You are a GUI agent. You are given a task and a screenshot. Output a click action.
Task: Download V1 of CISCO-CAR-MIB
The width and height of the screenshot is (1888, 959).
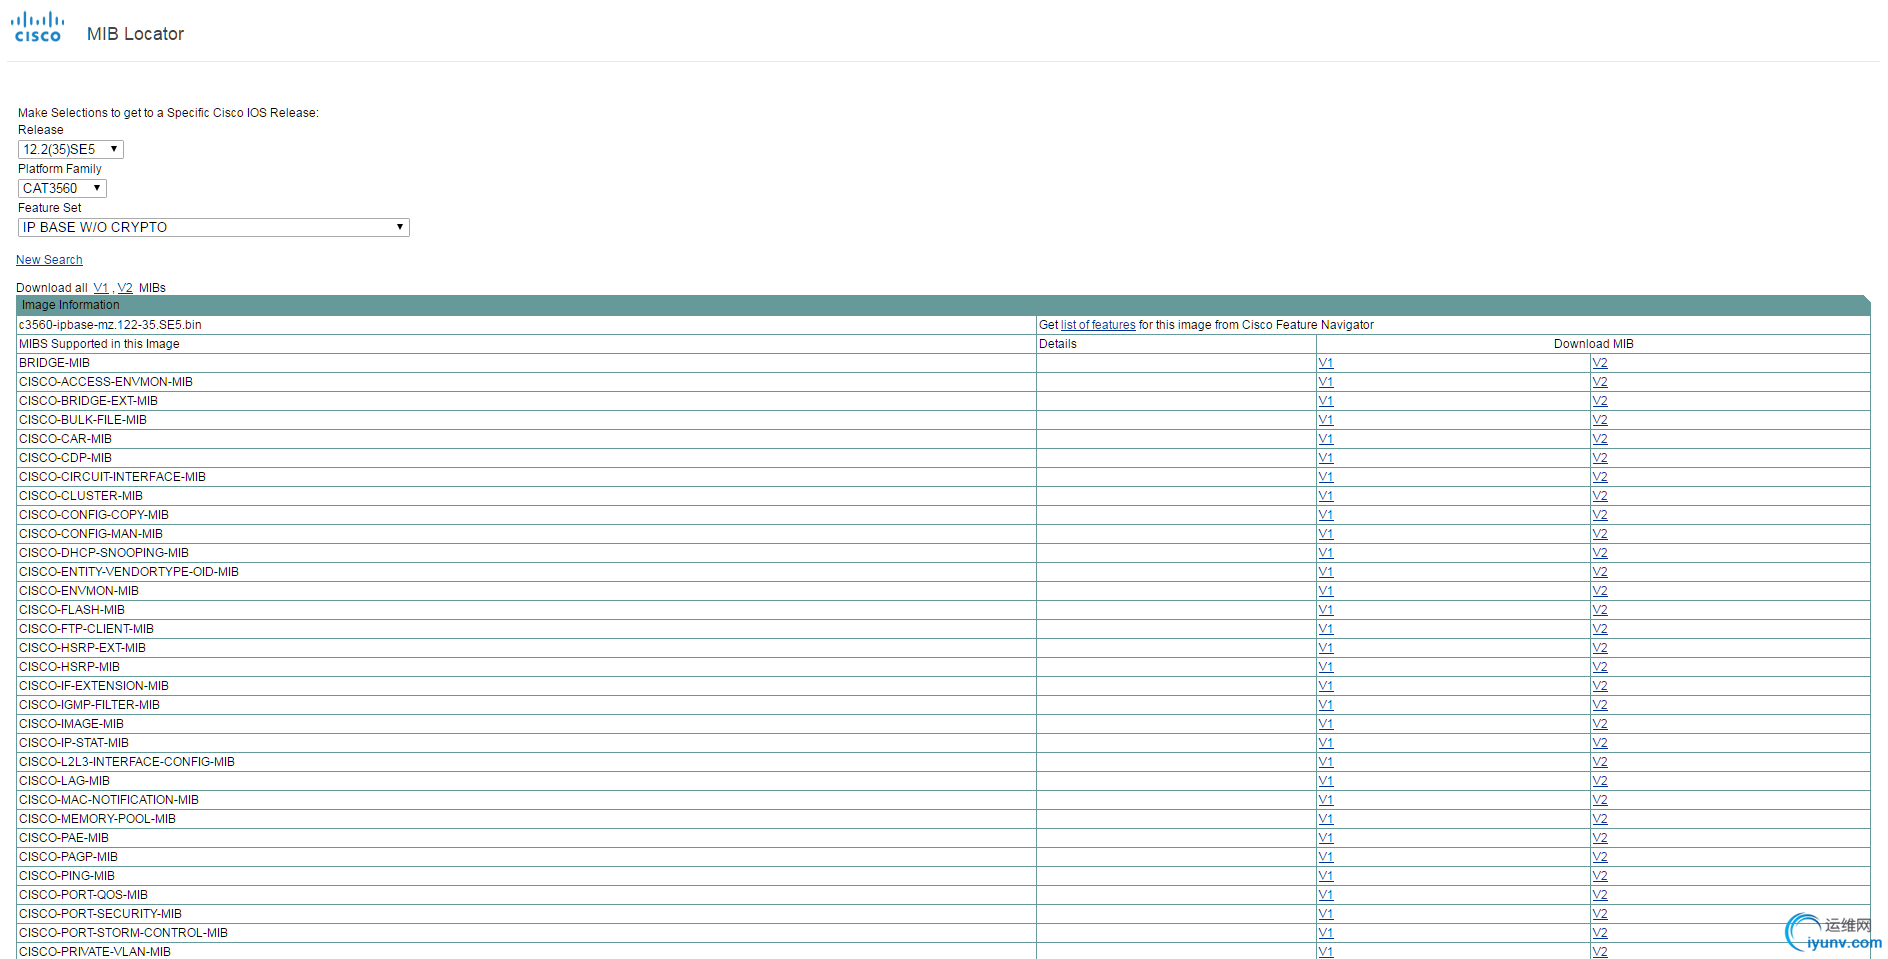[1326, 439]
